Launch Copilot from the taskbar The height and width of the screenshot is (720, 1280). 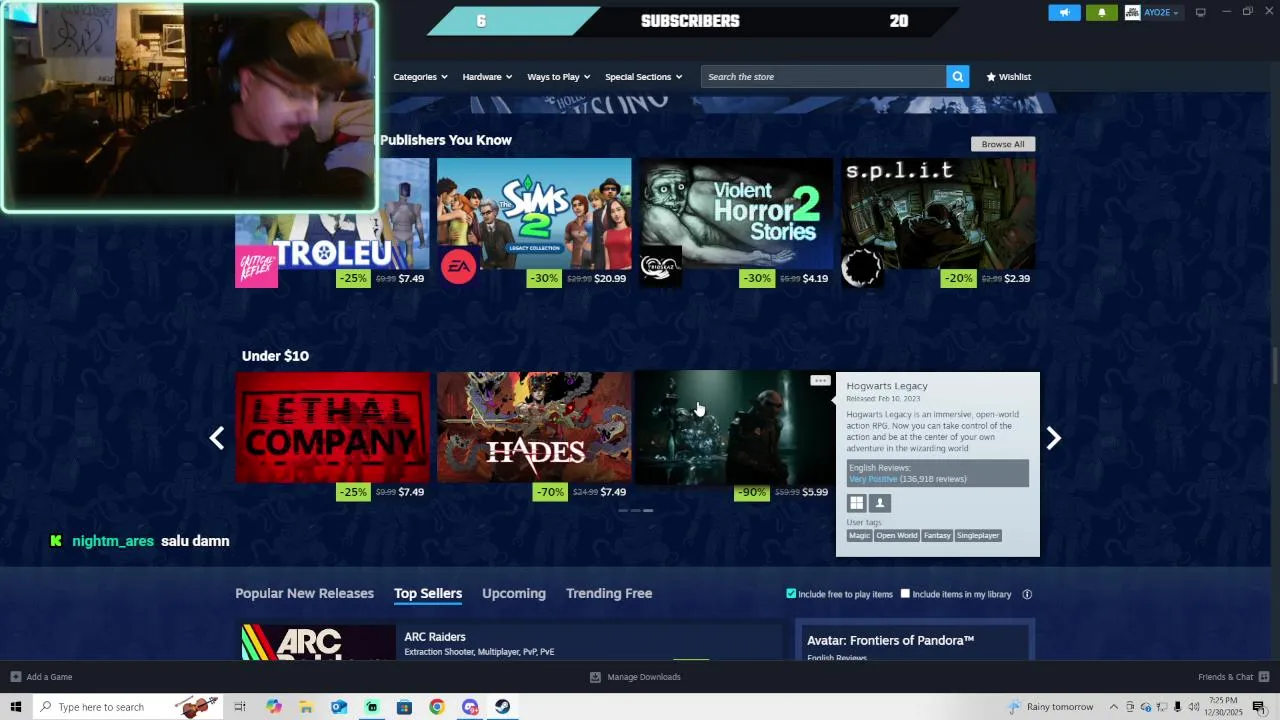pyautogui.click(x=274, y=707)
